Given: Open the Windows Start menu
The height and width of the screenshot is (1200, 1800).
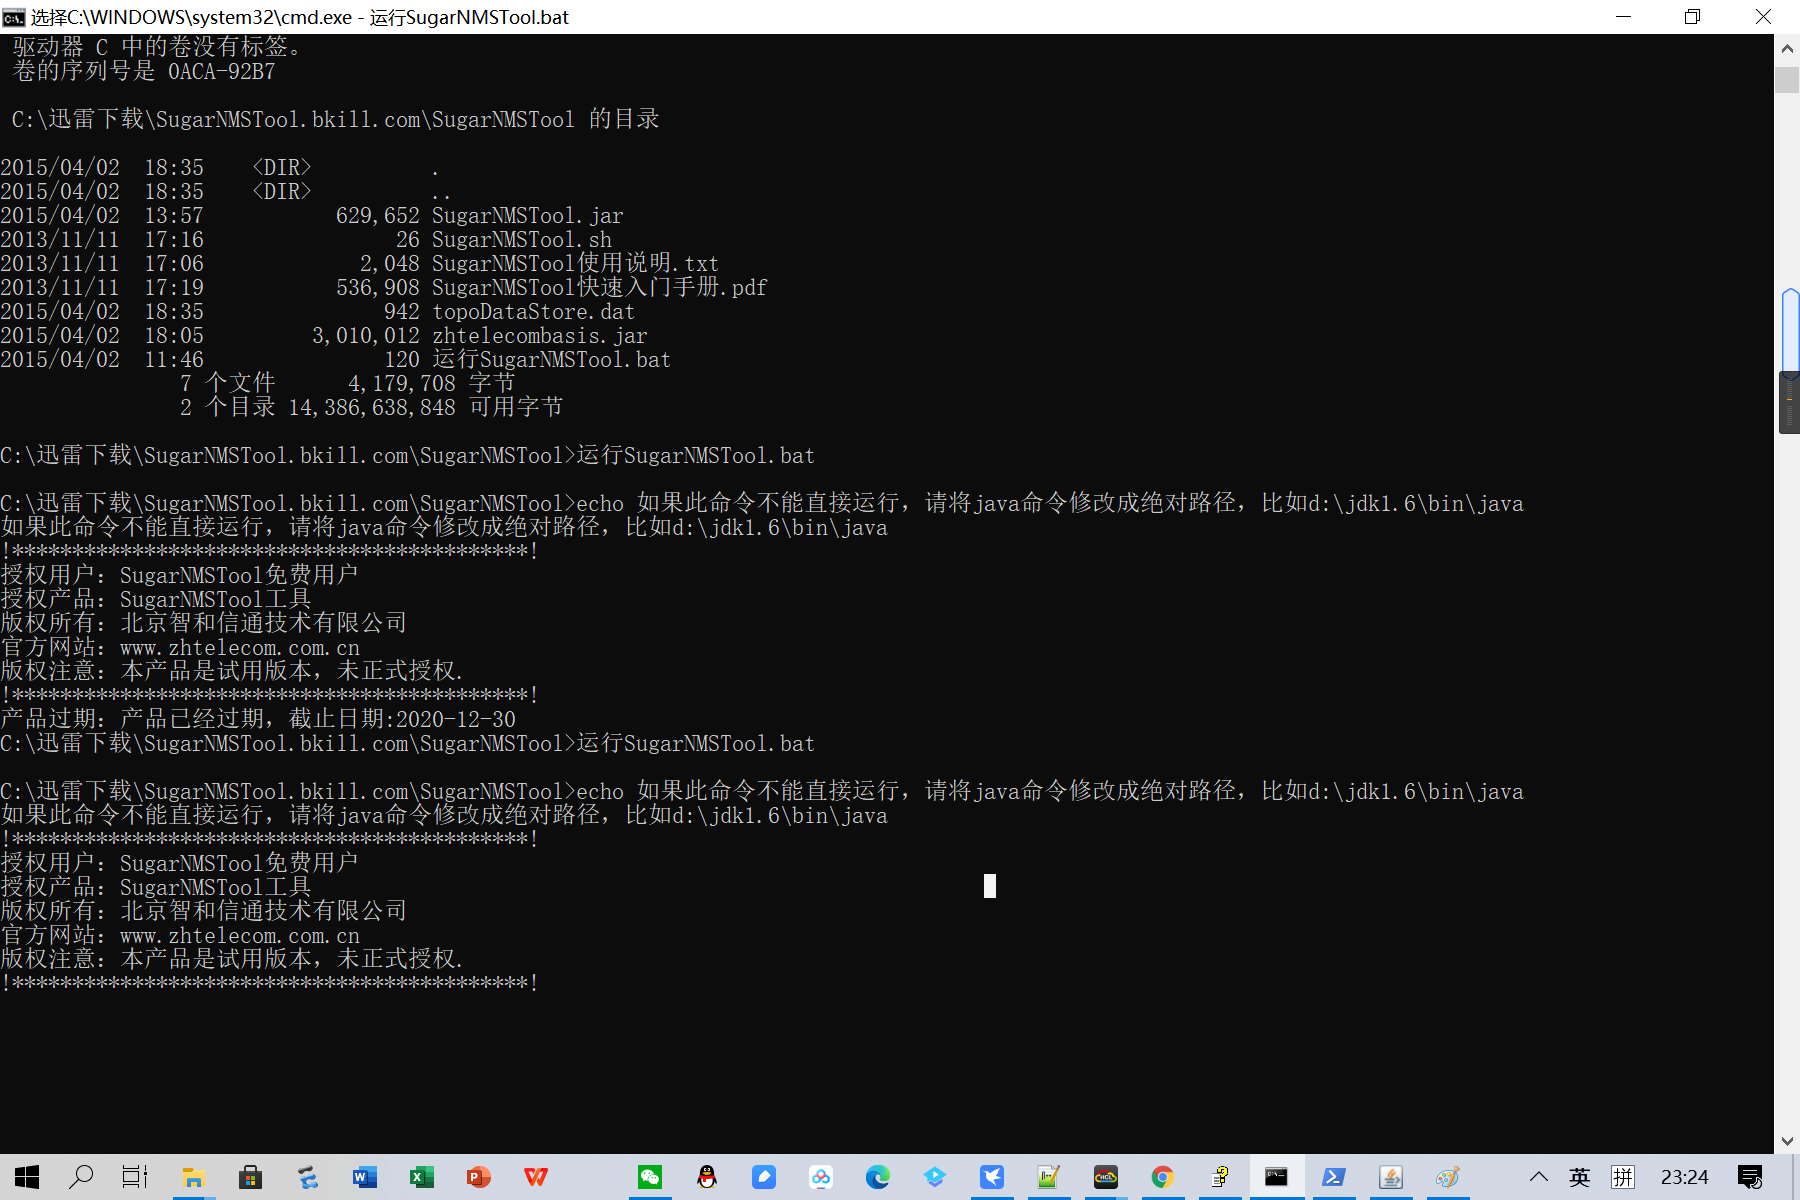Looking at the screenshot, I should 27,1177.
